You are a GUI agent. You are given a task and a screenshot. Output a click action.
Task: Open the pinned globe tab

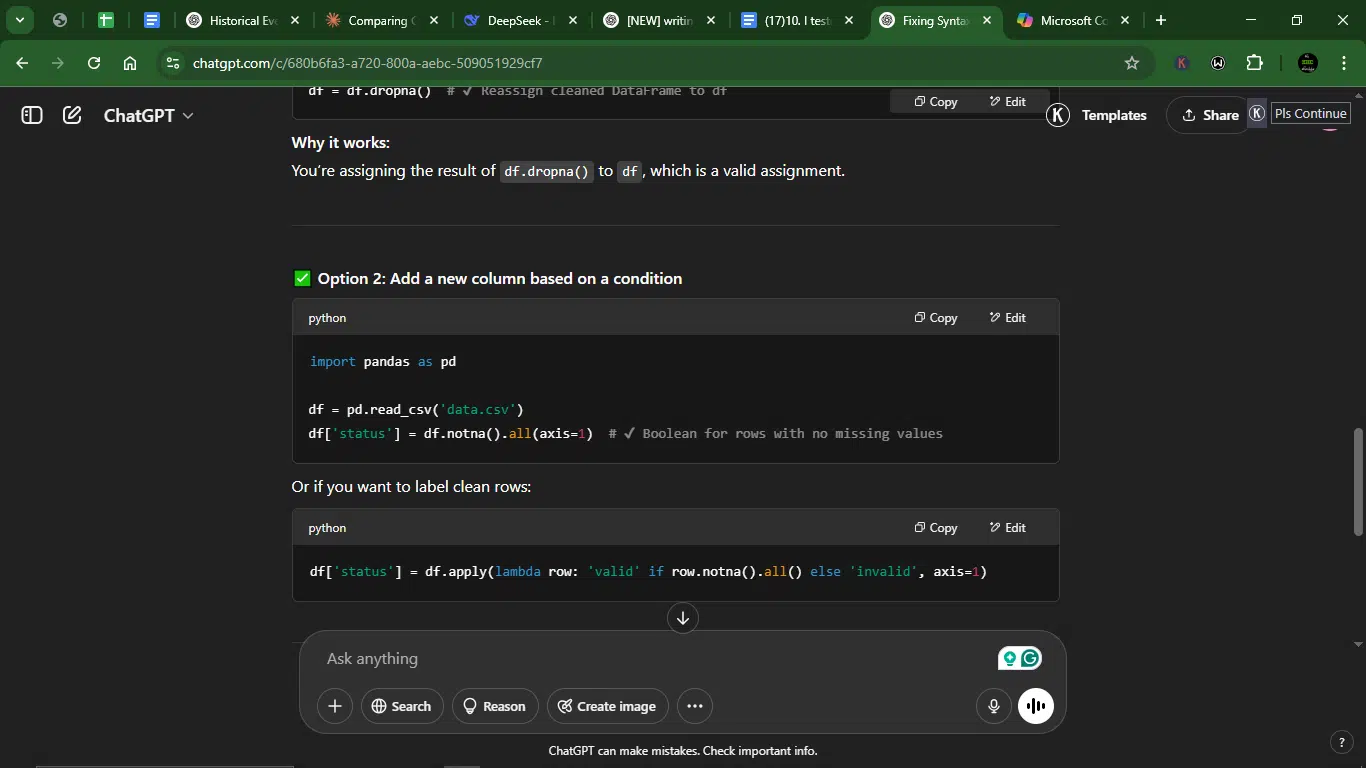pyautogui.click(x=60, y=20)
